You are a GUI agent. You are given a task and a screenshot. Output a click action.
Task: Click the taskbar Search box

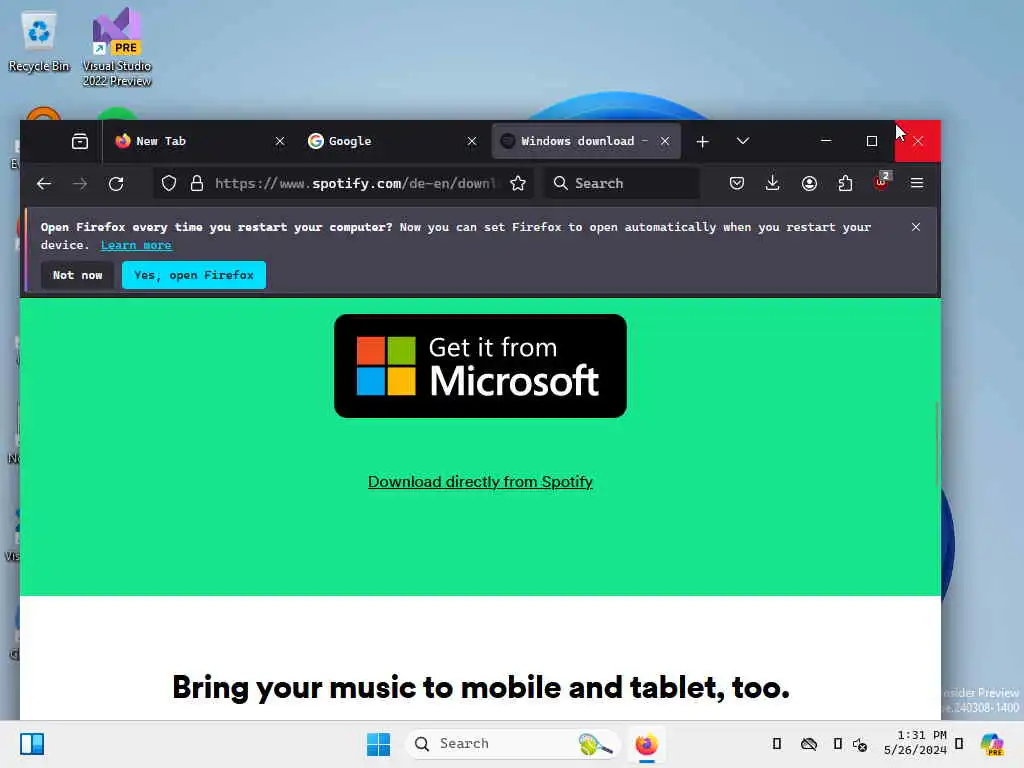[x=513, y=744]
